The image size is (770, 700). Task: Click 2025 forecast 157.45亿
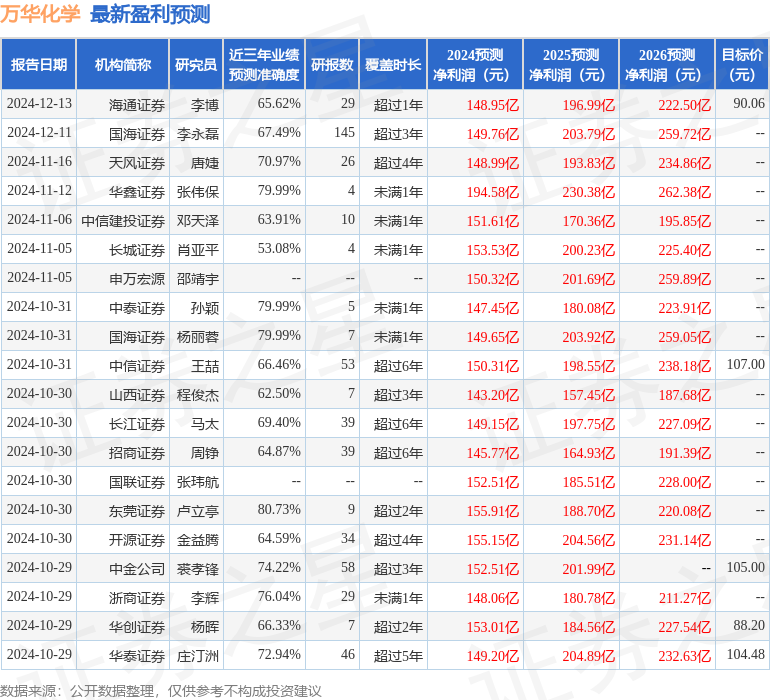(588, 394)
